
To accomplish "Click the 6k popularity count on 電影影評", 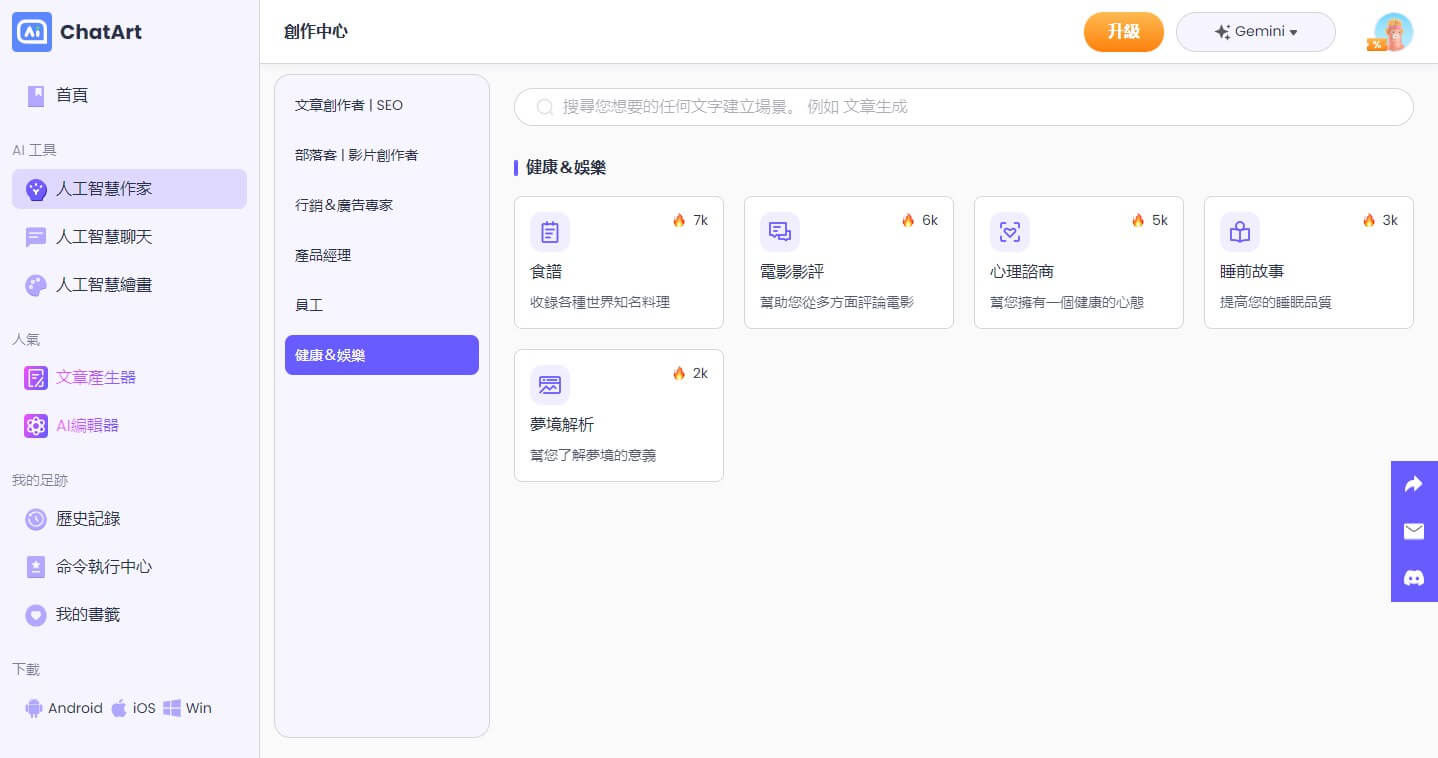I will [930, 220].
